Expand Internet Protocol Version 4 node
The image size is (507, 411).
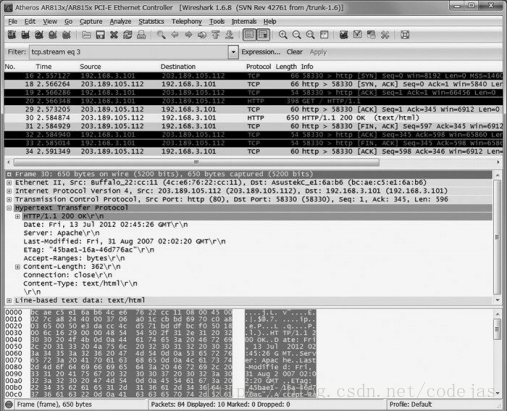point(9,191)
